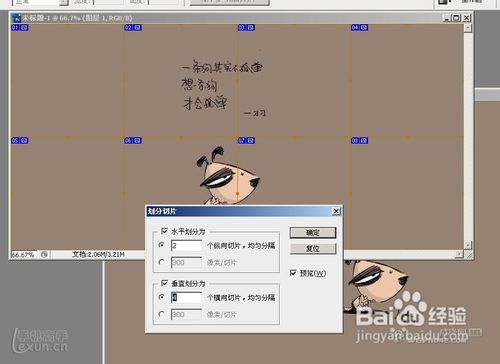The width and height of the screenshot is (500, 364).
Task: Select the 个纵向切片,均匀分隔 radio button
Action: [x=162, y=245]
